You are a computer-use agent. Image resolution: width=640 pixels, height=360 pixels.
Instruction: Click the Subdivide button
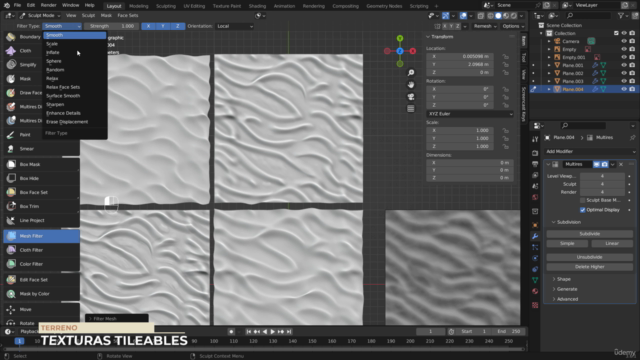[x=590, y=234]
